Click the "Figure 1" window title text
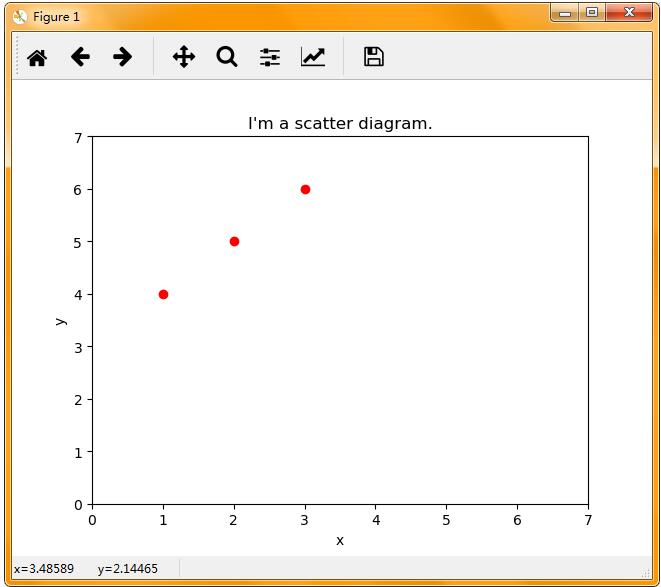Screen dimensions: 661x587 [56, 17]
